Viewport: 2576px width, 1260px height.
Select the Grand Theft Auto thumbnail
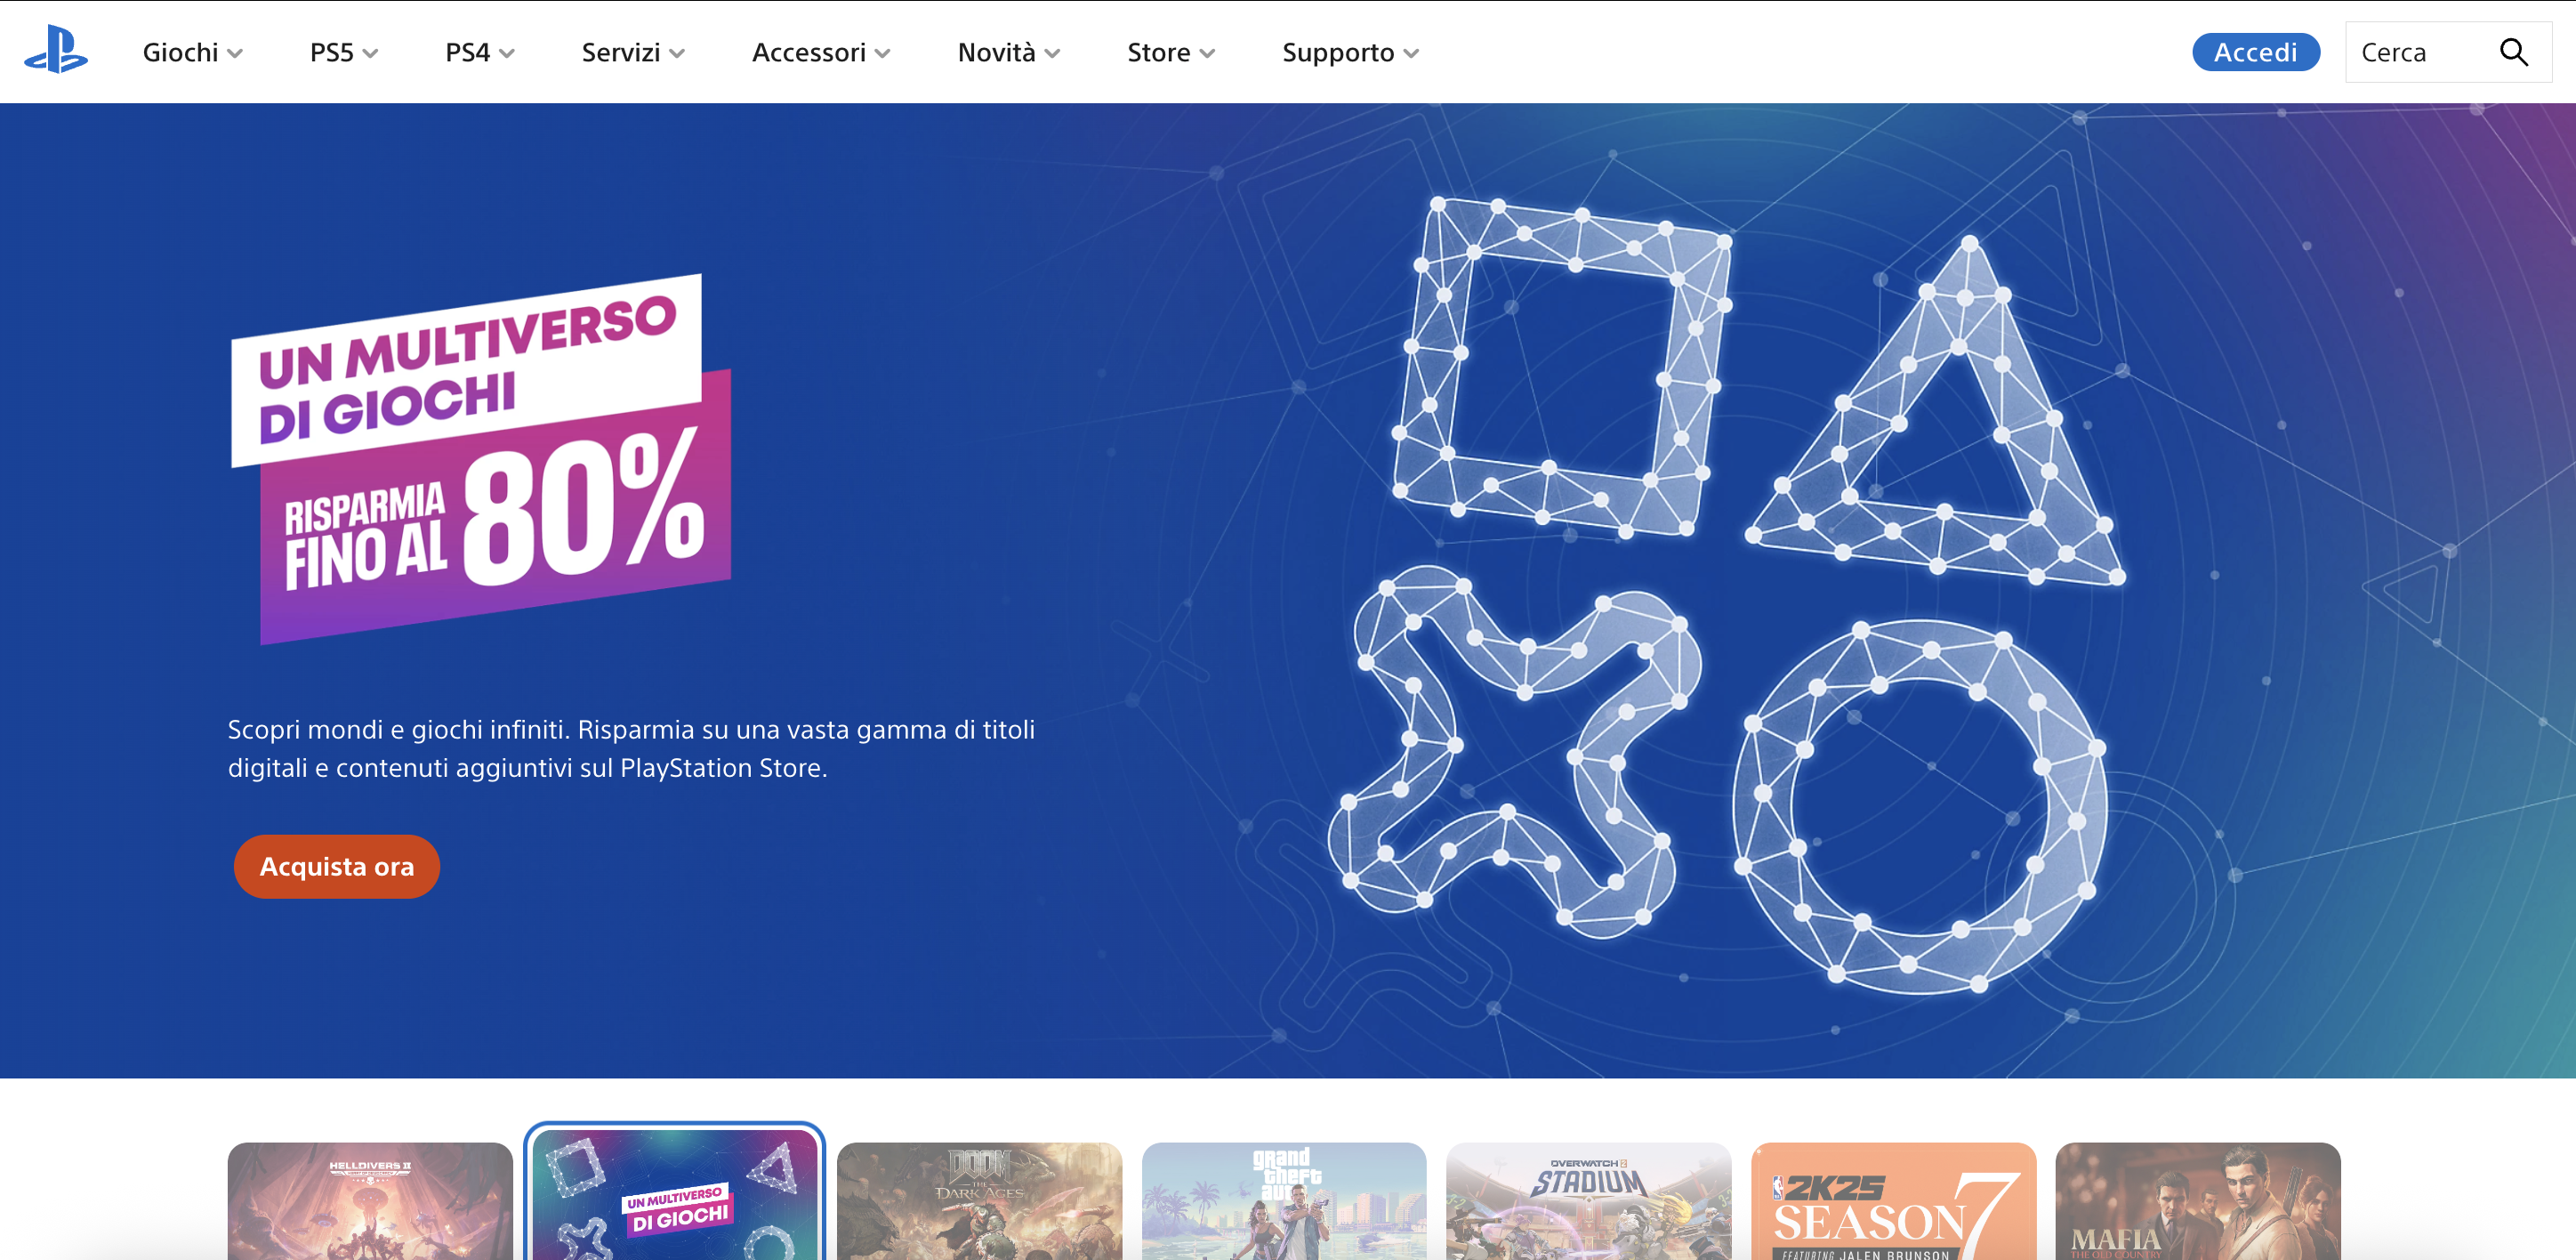[1284, 1201]
